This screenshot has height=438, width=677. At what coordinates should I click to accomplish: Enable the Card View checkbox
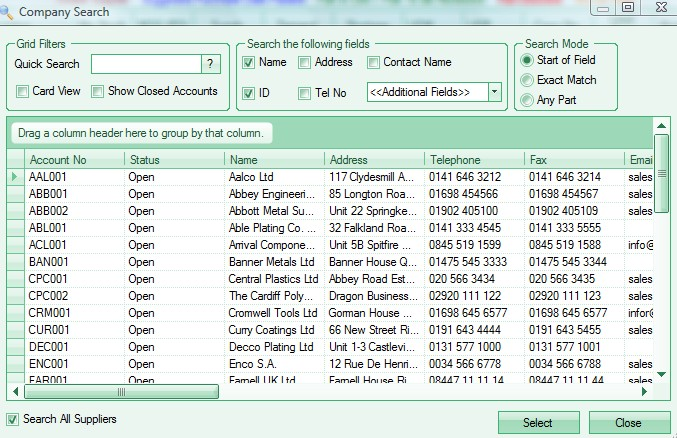(x=24, y=92)
